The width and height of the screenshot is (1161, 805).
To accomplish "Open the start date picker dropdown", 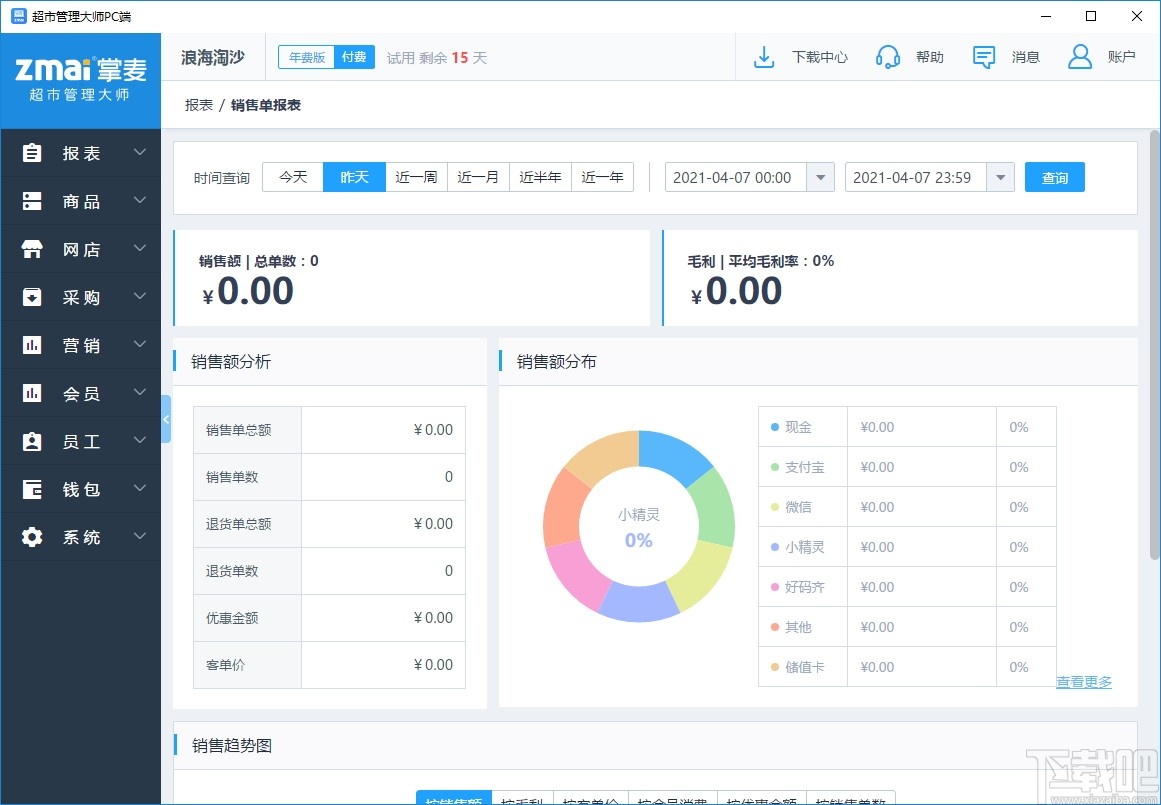I will click(820, 177).
